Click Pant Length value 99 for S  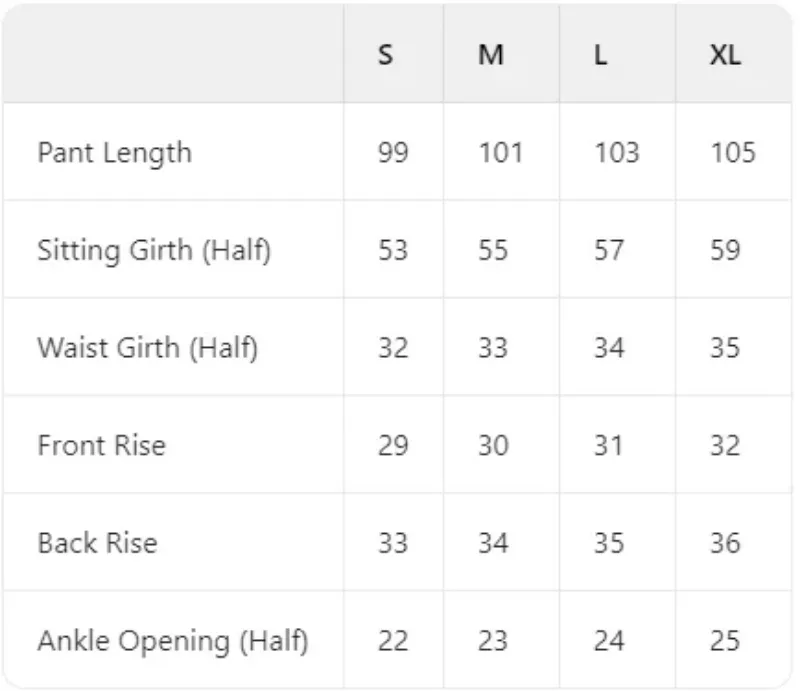393,153
